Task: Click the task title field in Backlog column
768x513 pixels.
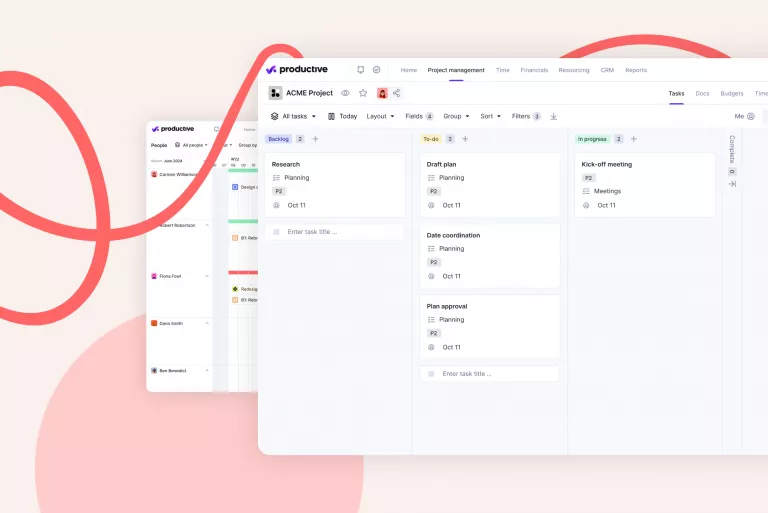Action: (335, 232)
